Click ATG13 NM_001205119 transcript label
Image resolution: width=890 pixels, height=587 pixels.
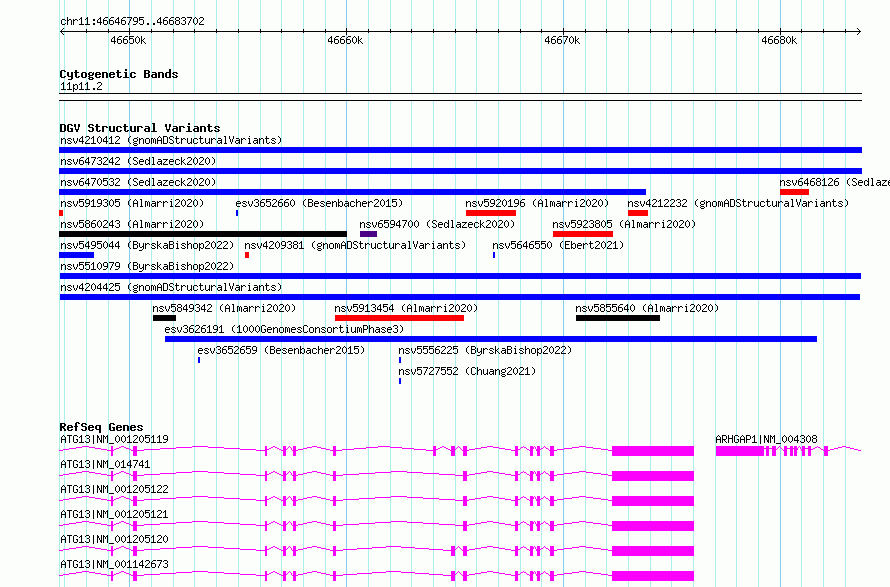tap(114, 439)
